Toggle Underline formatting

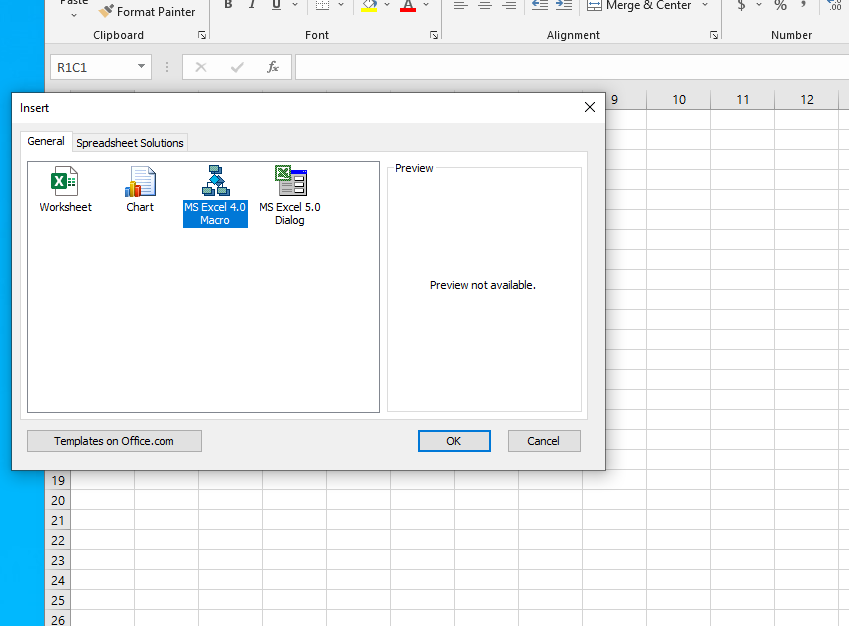[276, 6]
